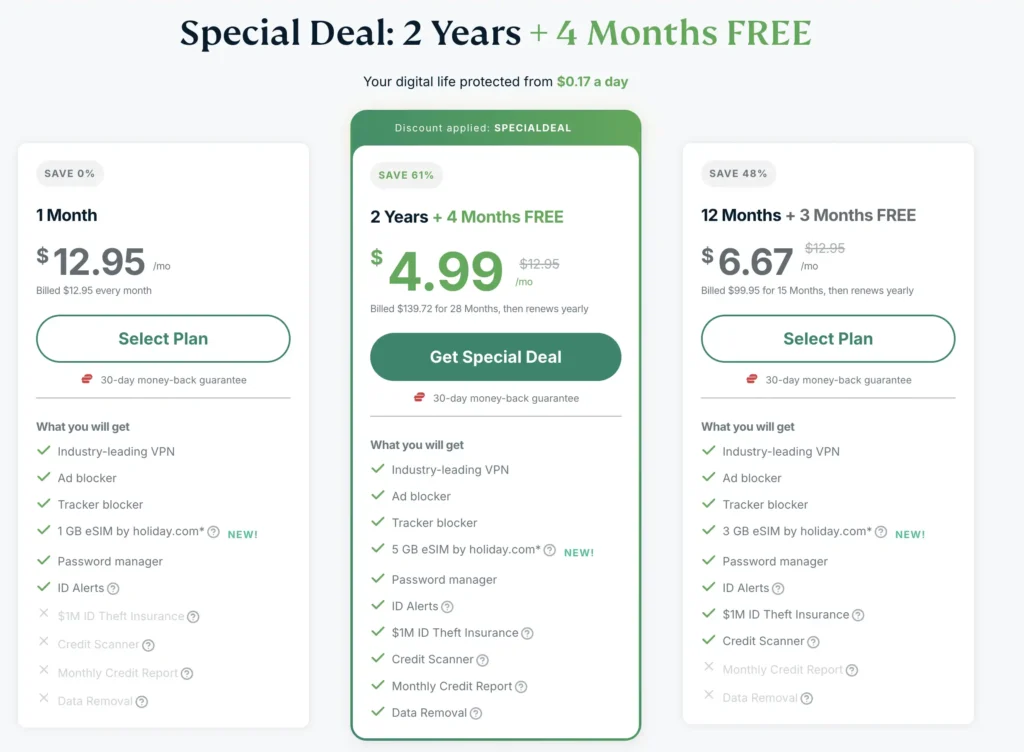Select Plan for 12 Months + 3 Months FREE

click(828, 339)
